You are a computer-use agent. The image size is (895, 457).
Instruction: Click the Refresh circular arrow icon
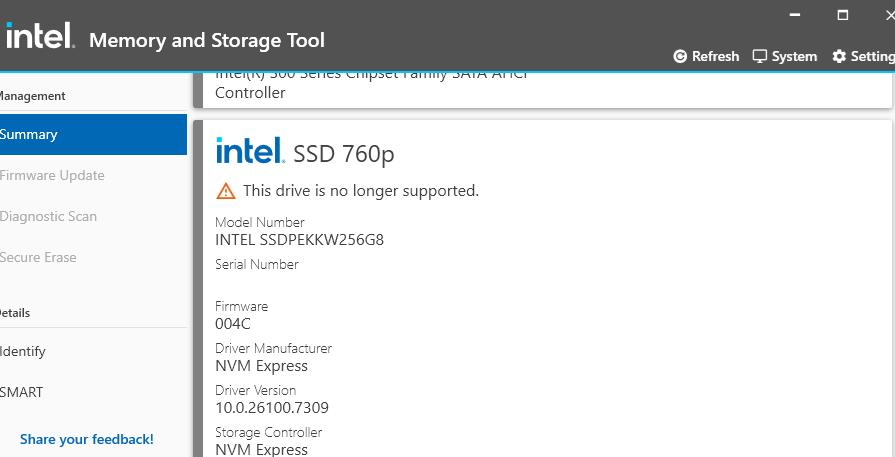680,57
